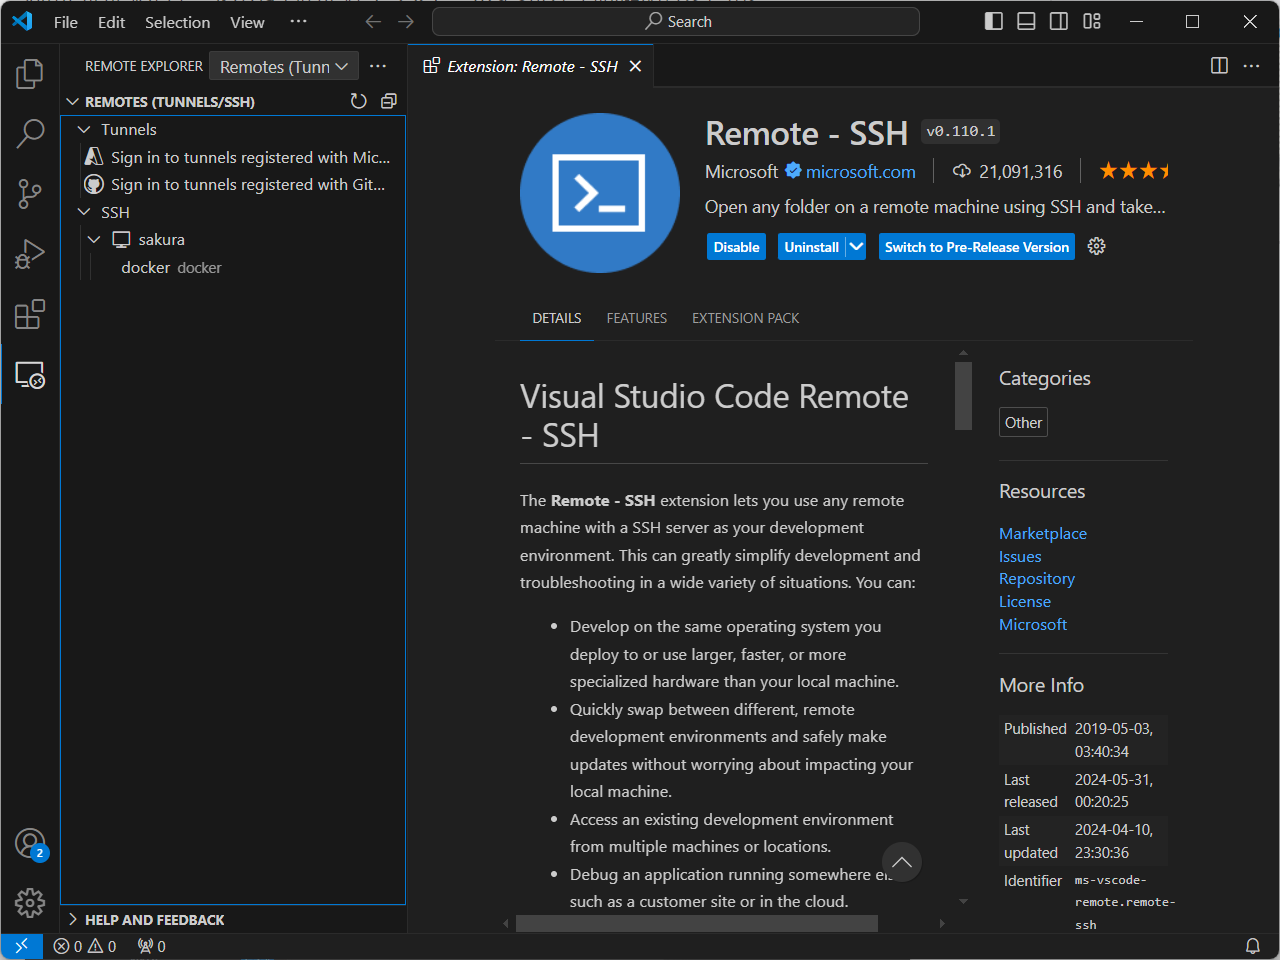Open the Accounts menu icon
1280x960 pixels.
30,844
